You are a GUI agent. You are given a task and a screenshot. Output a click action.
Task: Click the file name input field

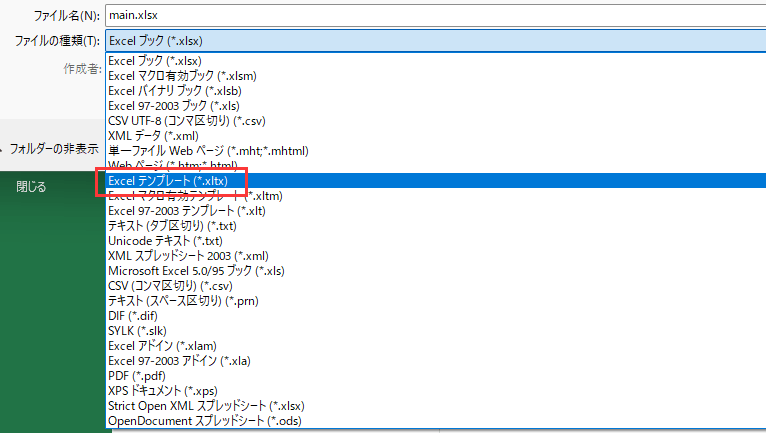[x=430, y=15]
